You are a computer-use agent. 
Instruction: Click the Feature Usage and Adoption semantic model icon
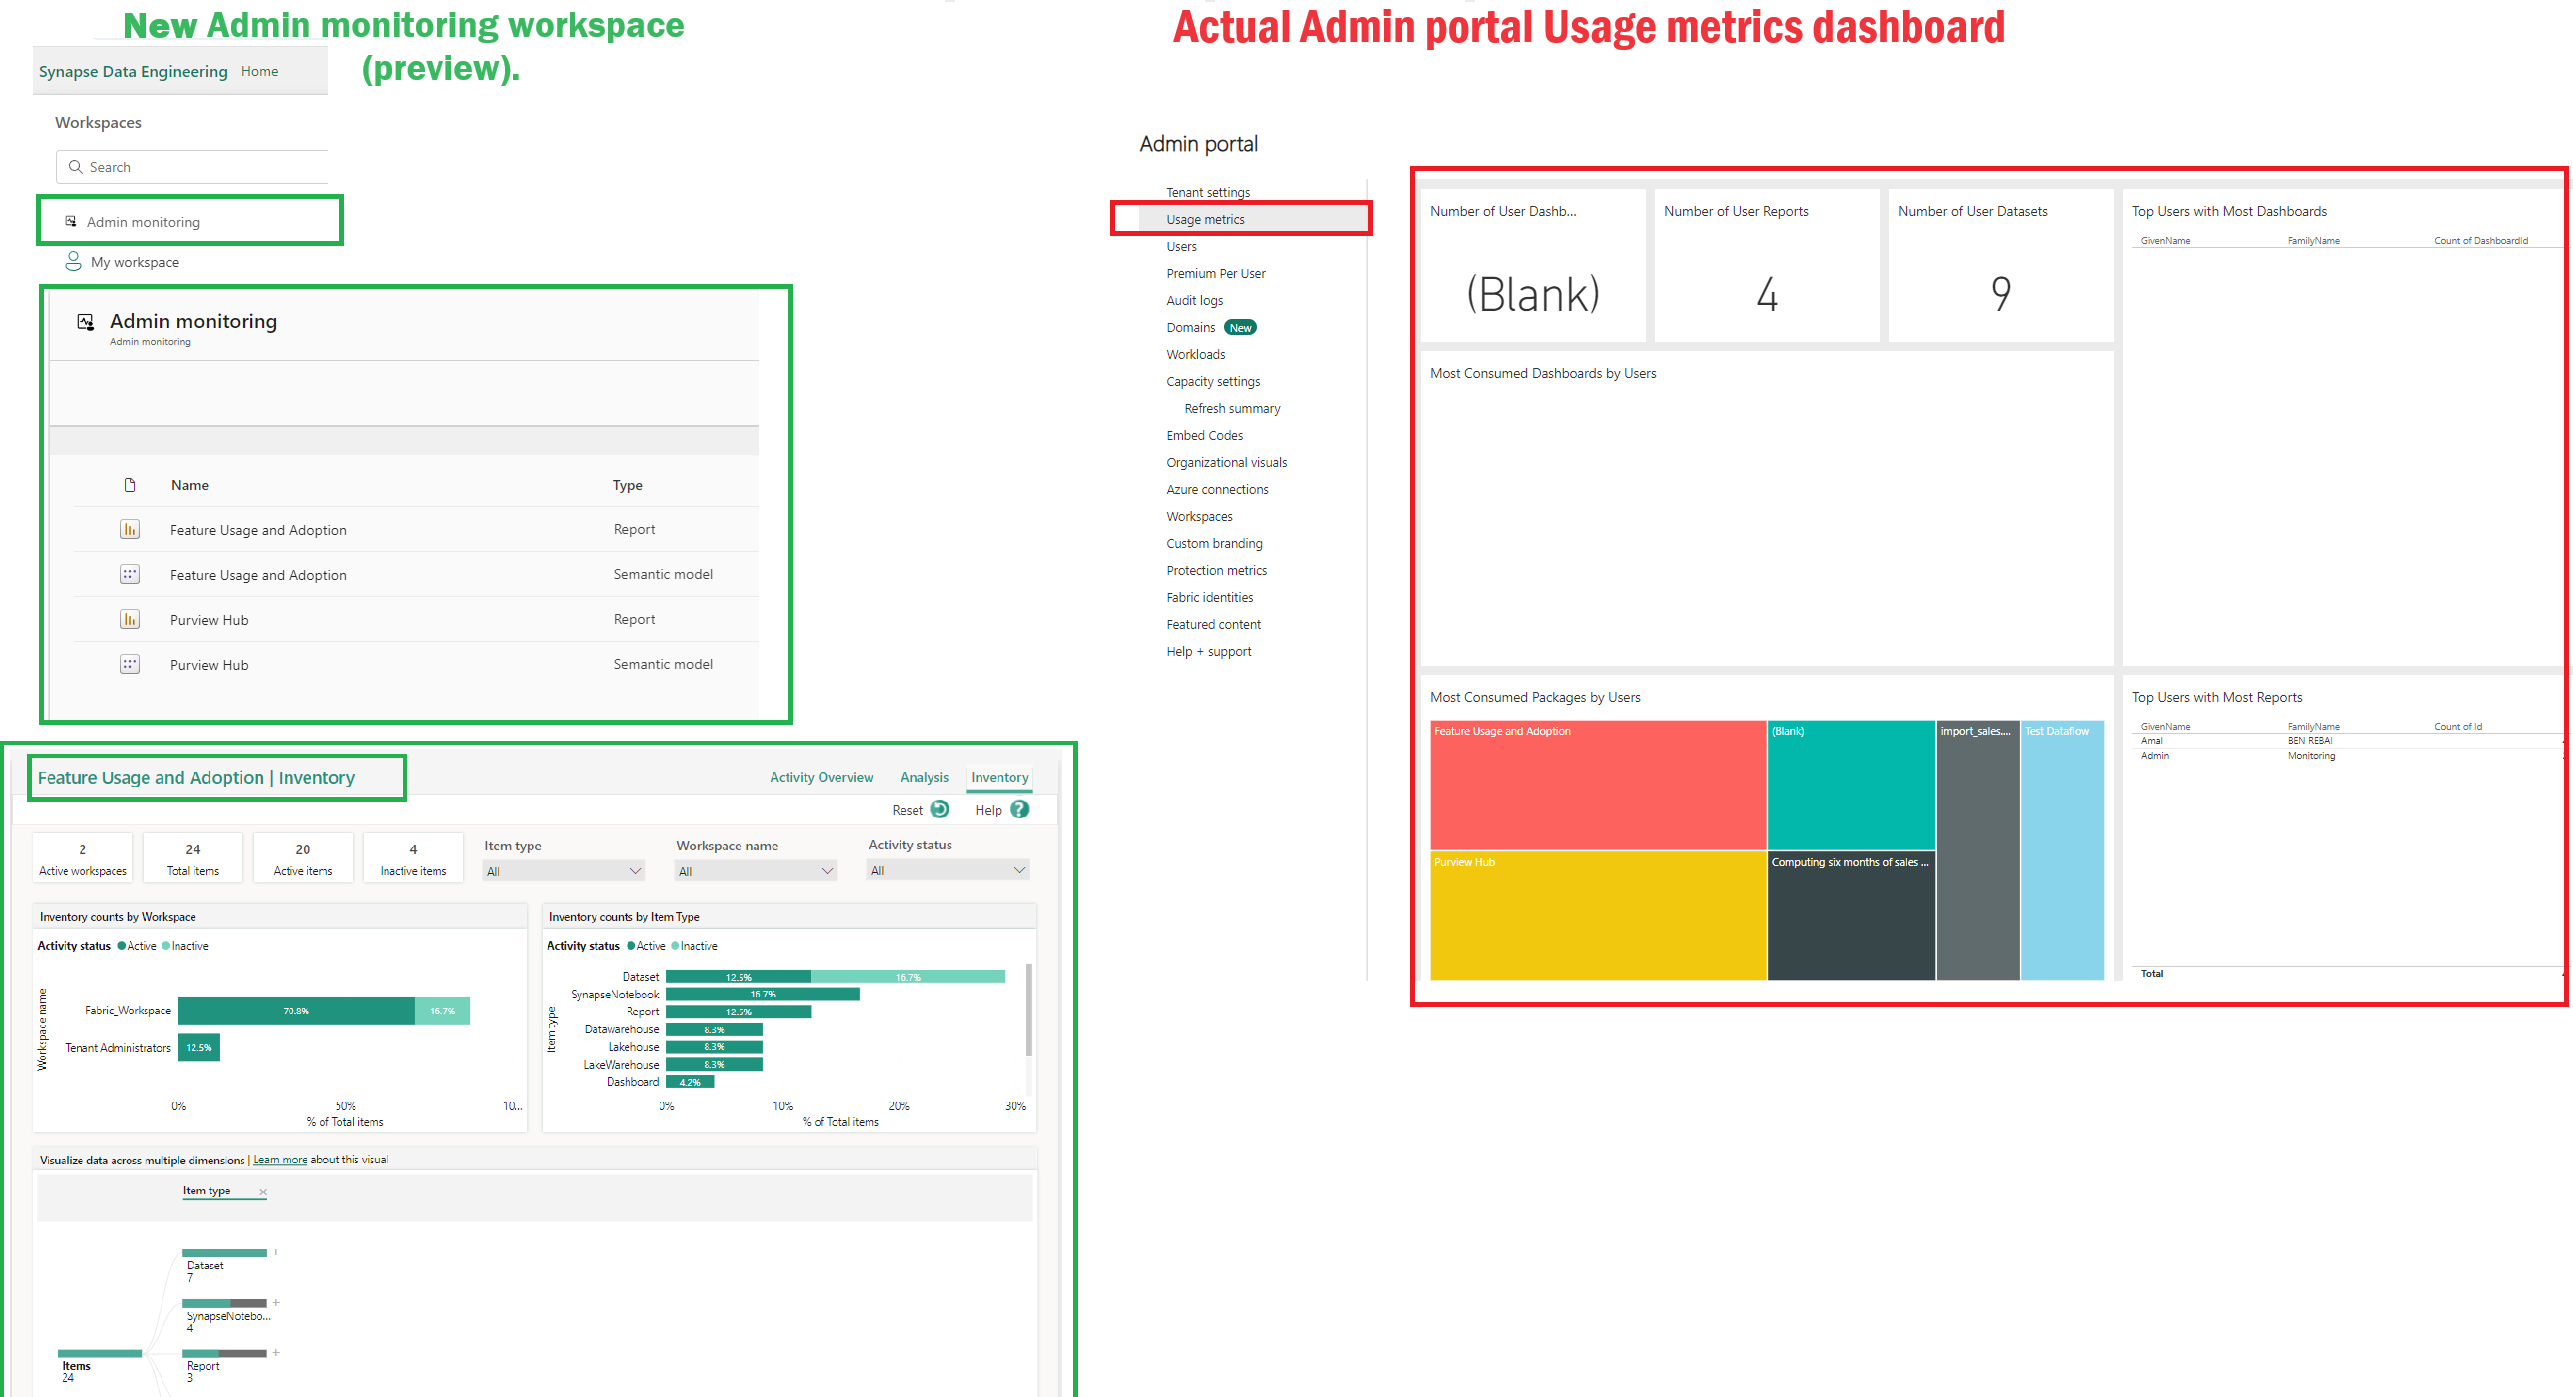pos(130,574)
